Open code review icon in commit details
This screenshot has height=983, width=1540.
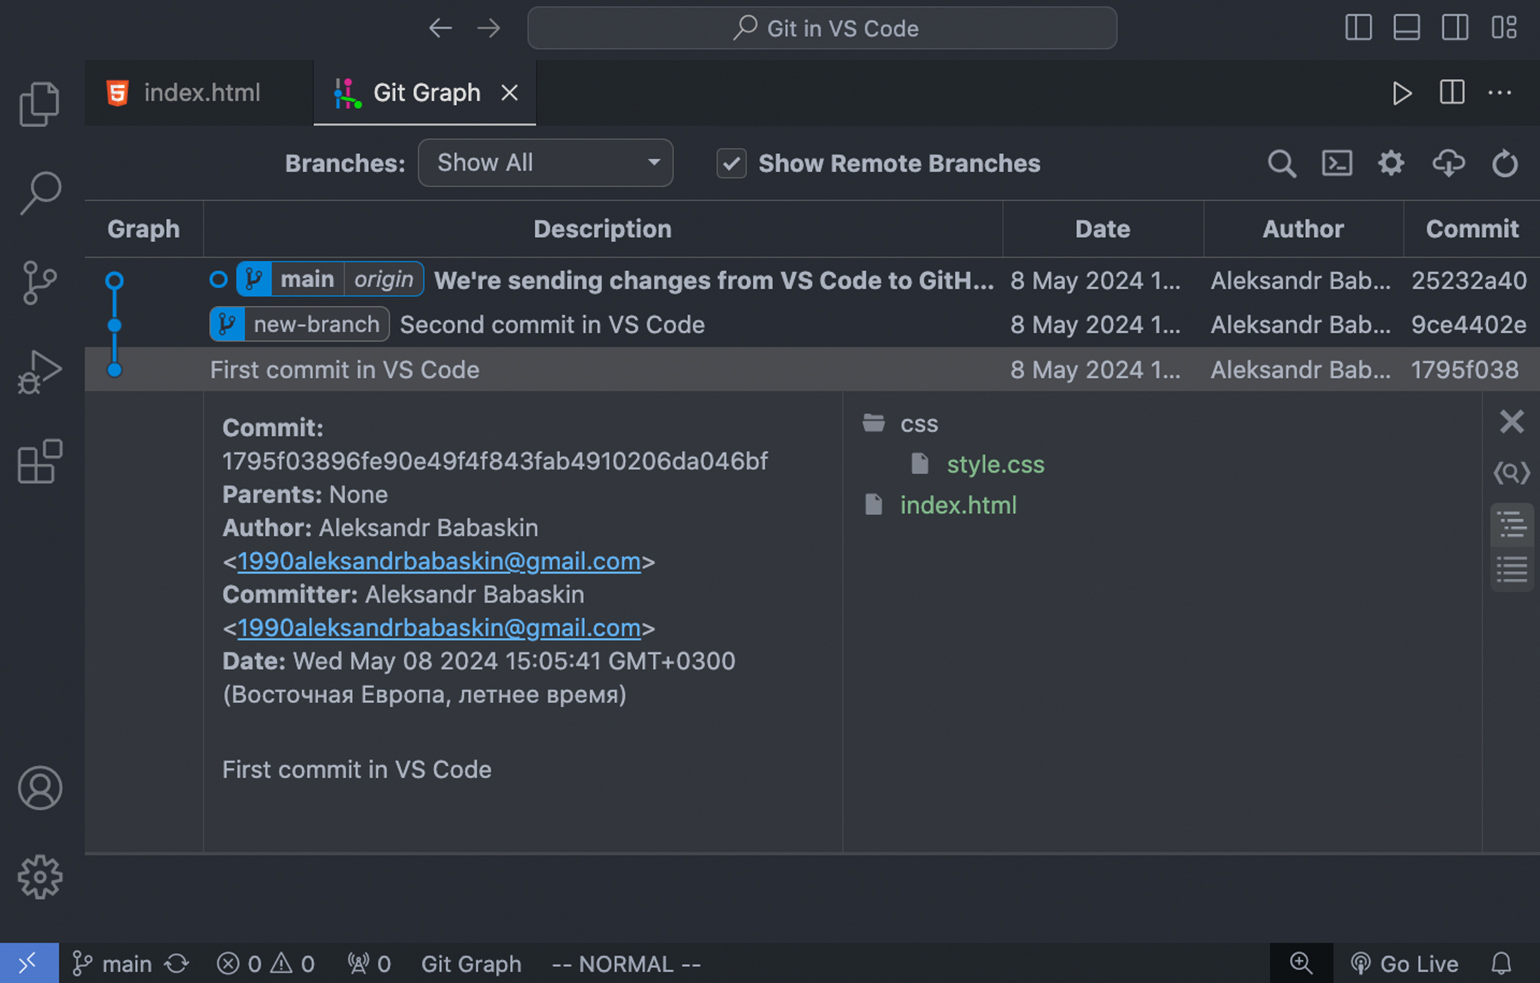tap(1511, 472)
